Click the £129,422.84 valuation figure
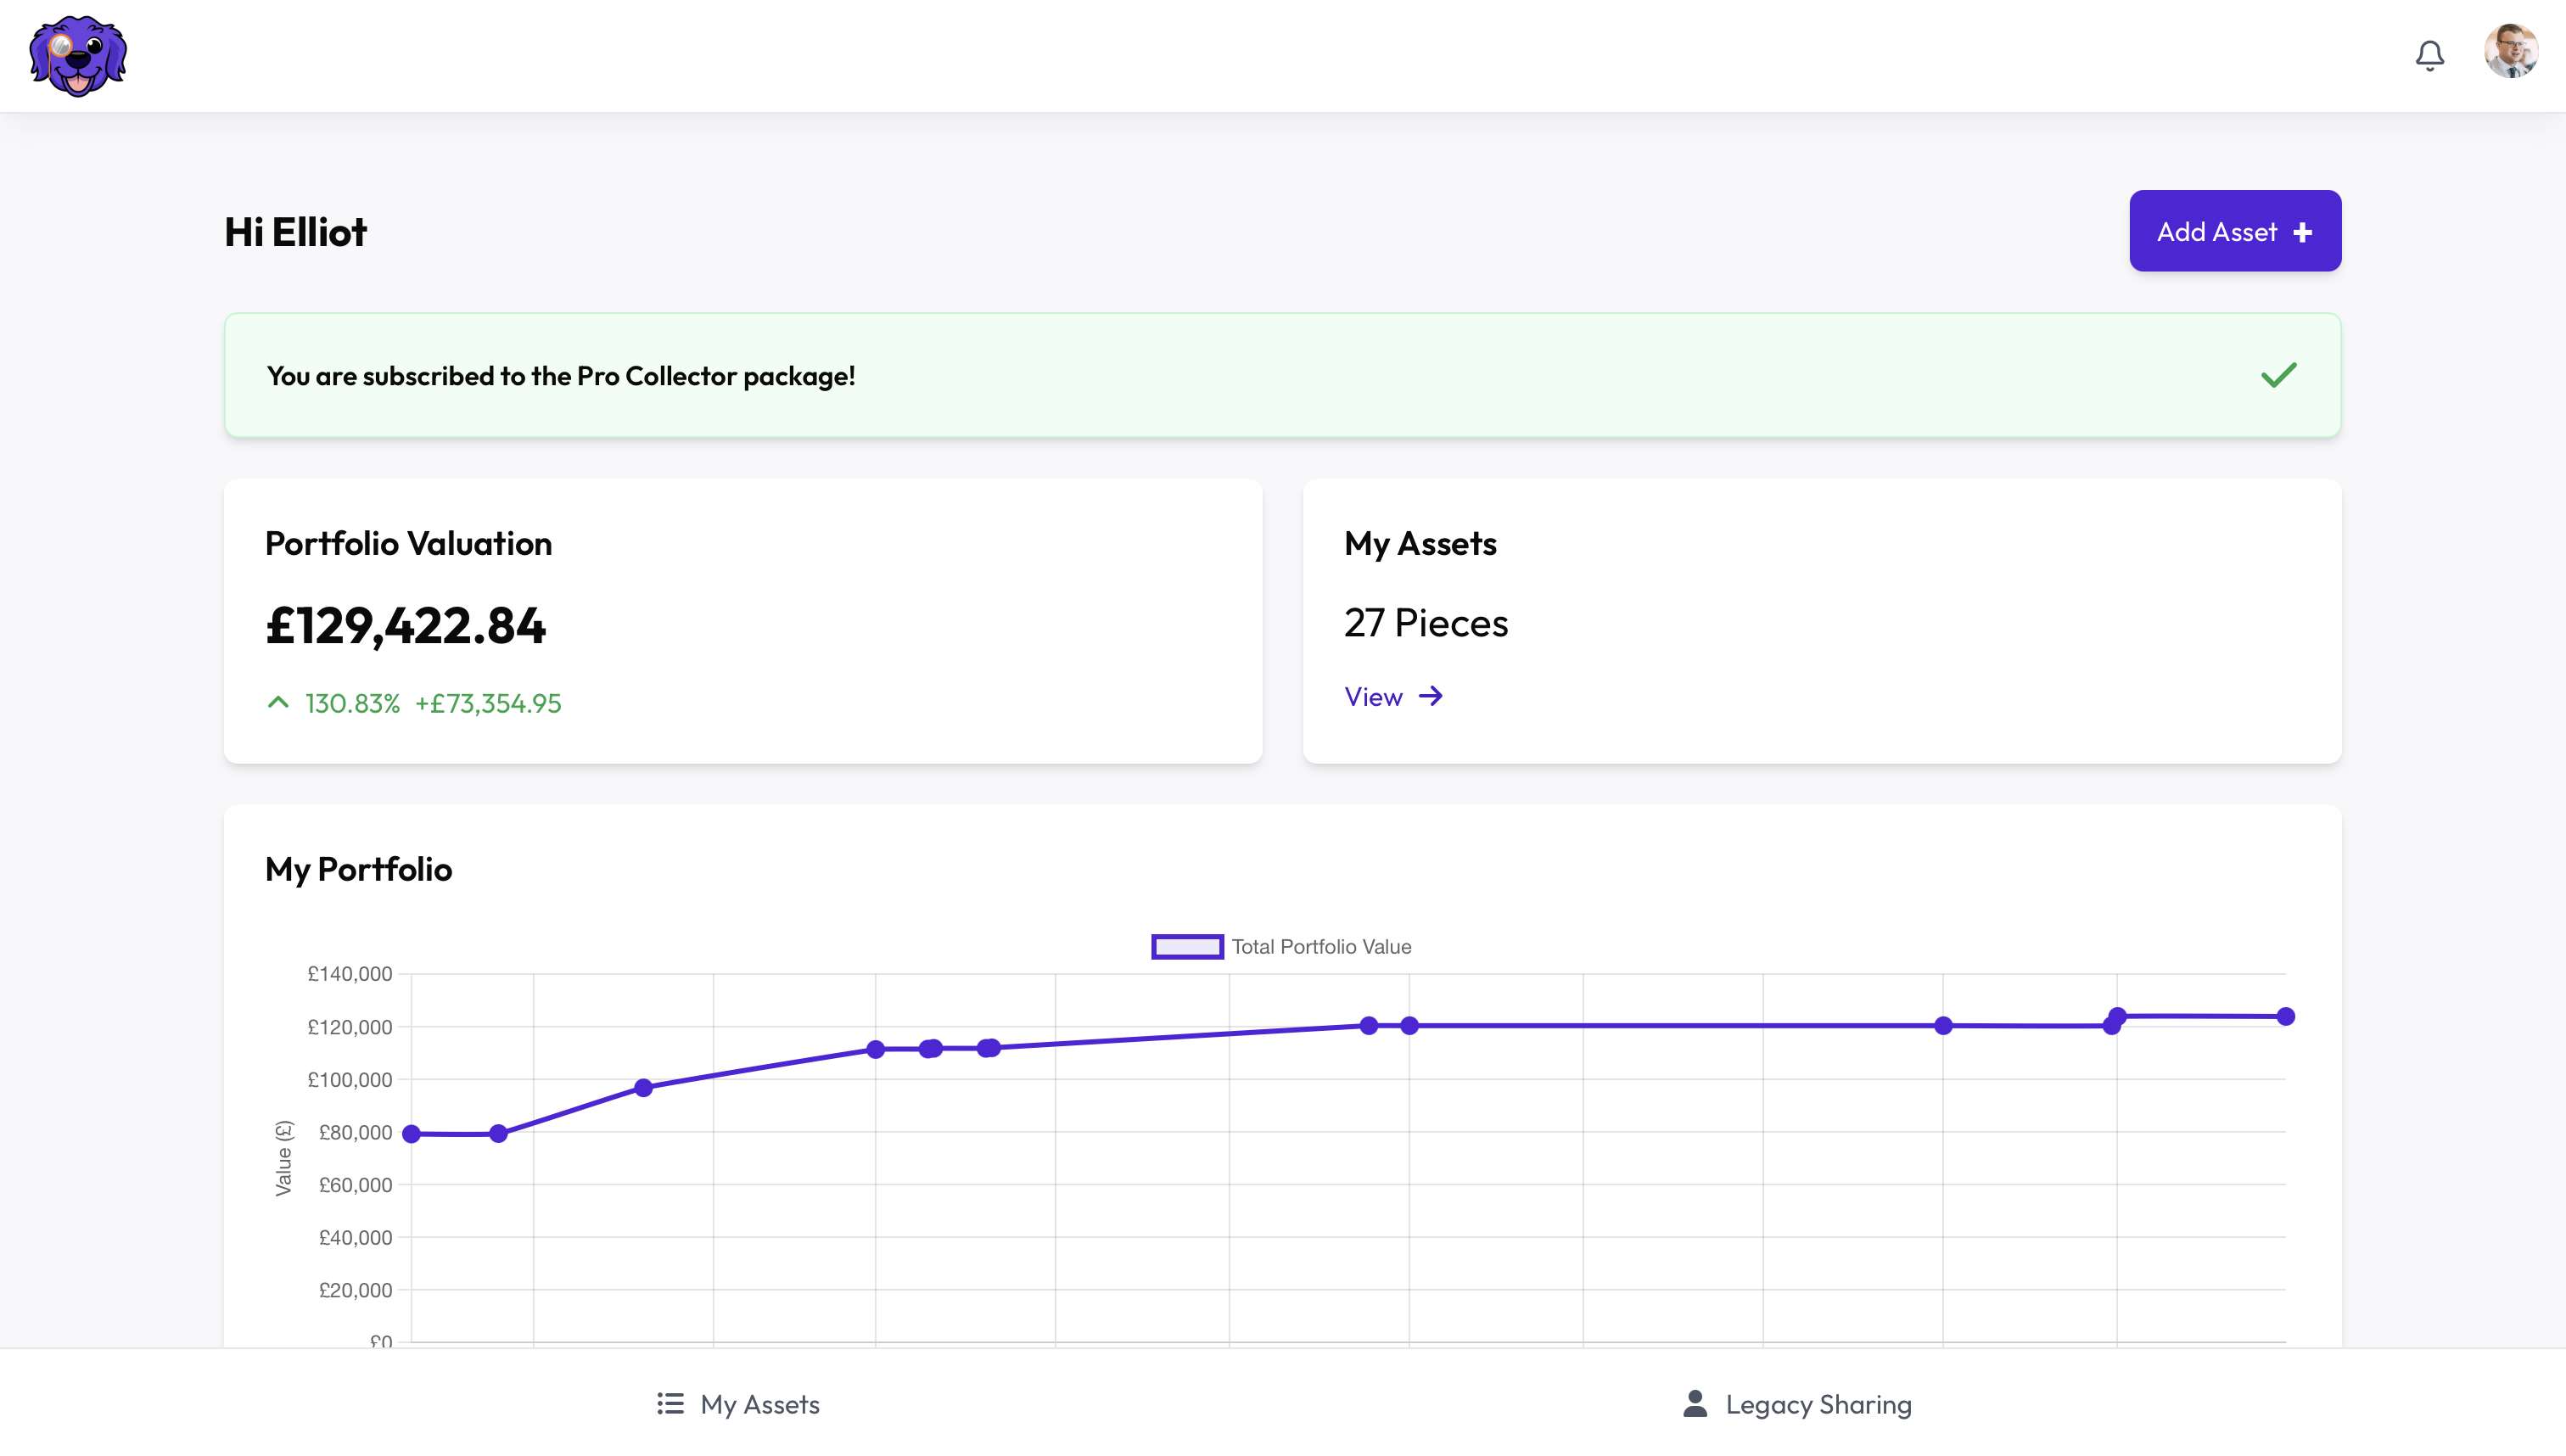 (406, 626)
